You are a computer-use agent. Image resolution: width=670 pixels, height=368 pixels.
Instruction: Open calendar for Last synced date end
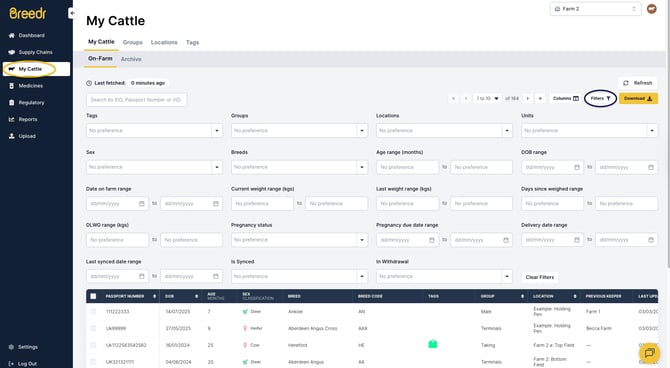[216, 276]
